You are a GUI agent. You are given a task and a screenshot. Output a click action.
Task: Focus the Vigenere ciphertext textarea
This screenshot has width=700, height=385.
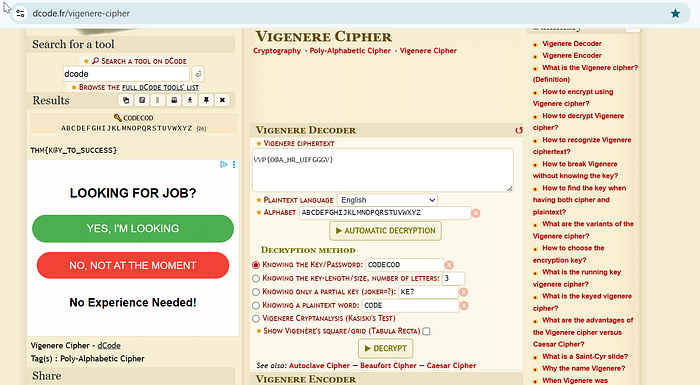(383, 170)
